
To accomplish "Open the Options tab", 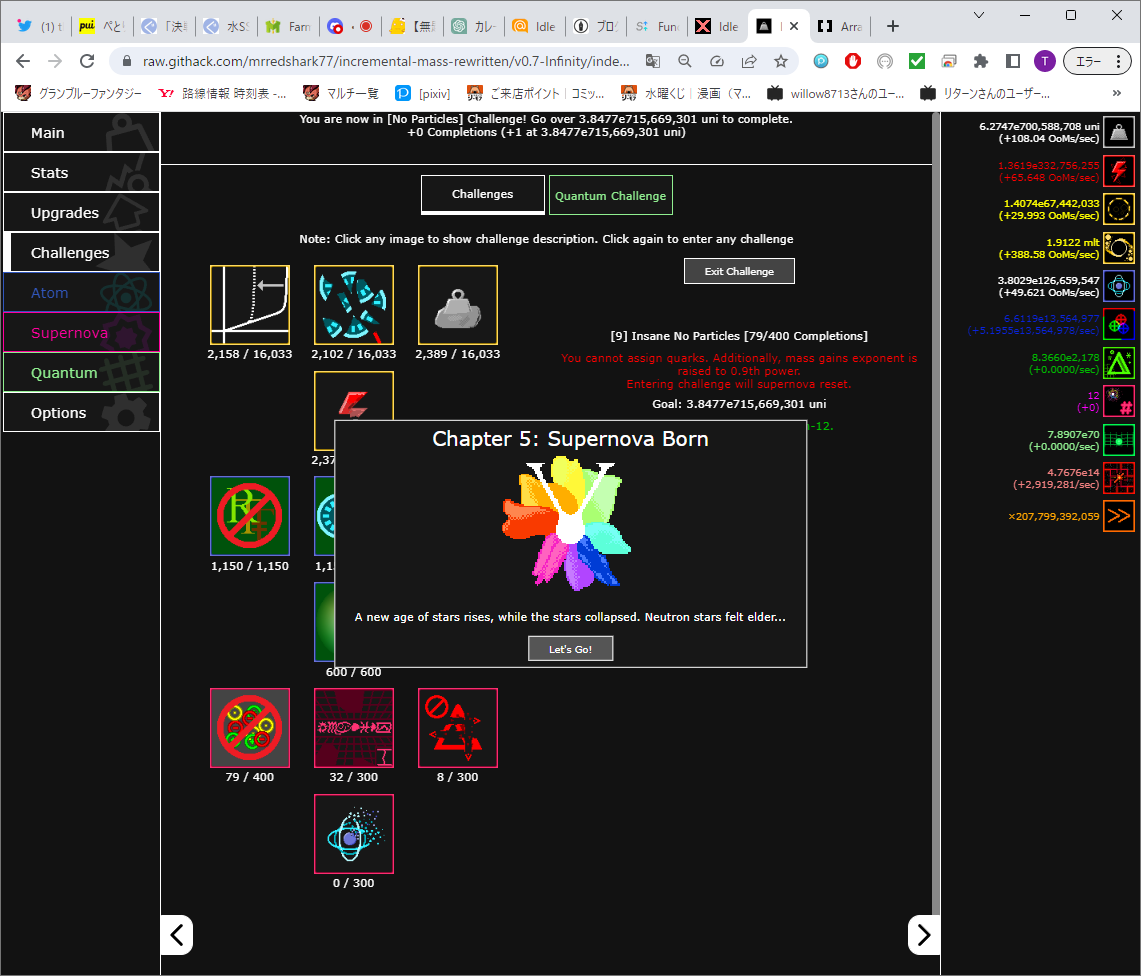I will coord(82,413).
